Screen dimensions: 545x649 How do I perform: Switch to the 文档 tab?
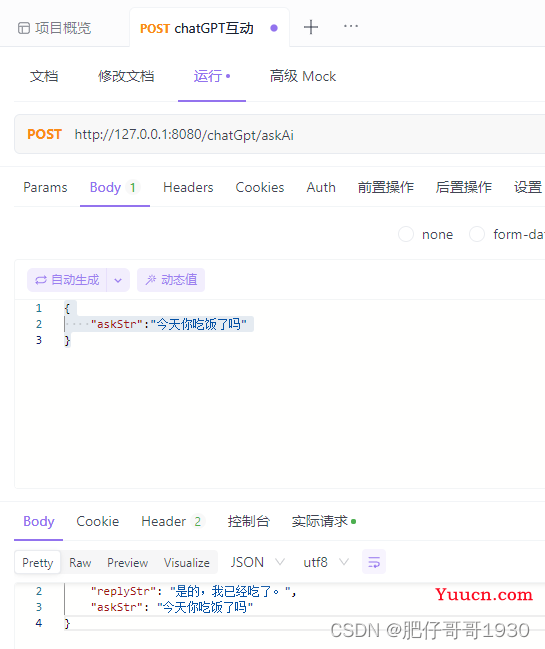pos(44,76)
